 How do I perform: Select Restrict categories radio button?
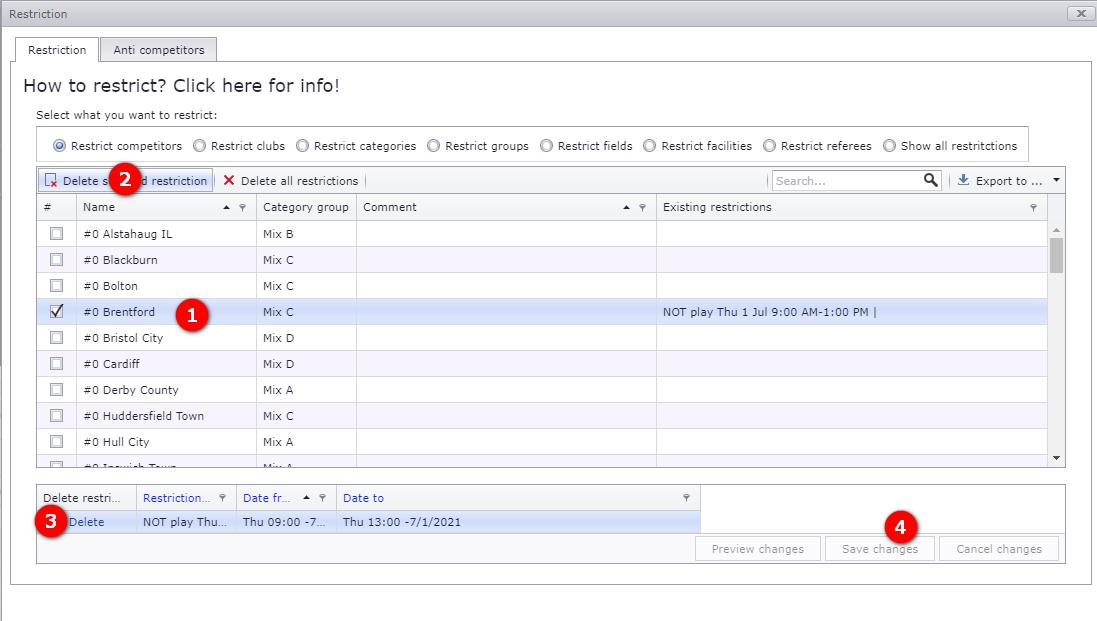tap(302, 145)
